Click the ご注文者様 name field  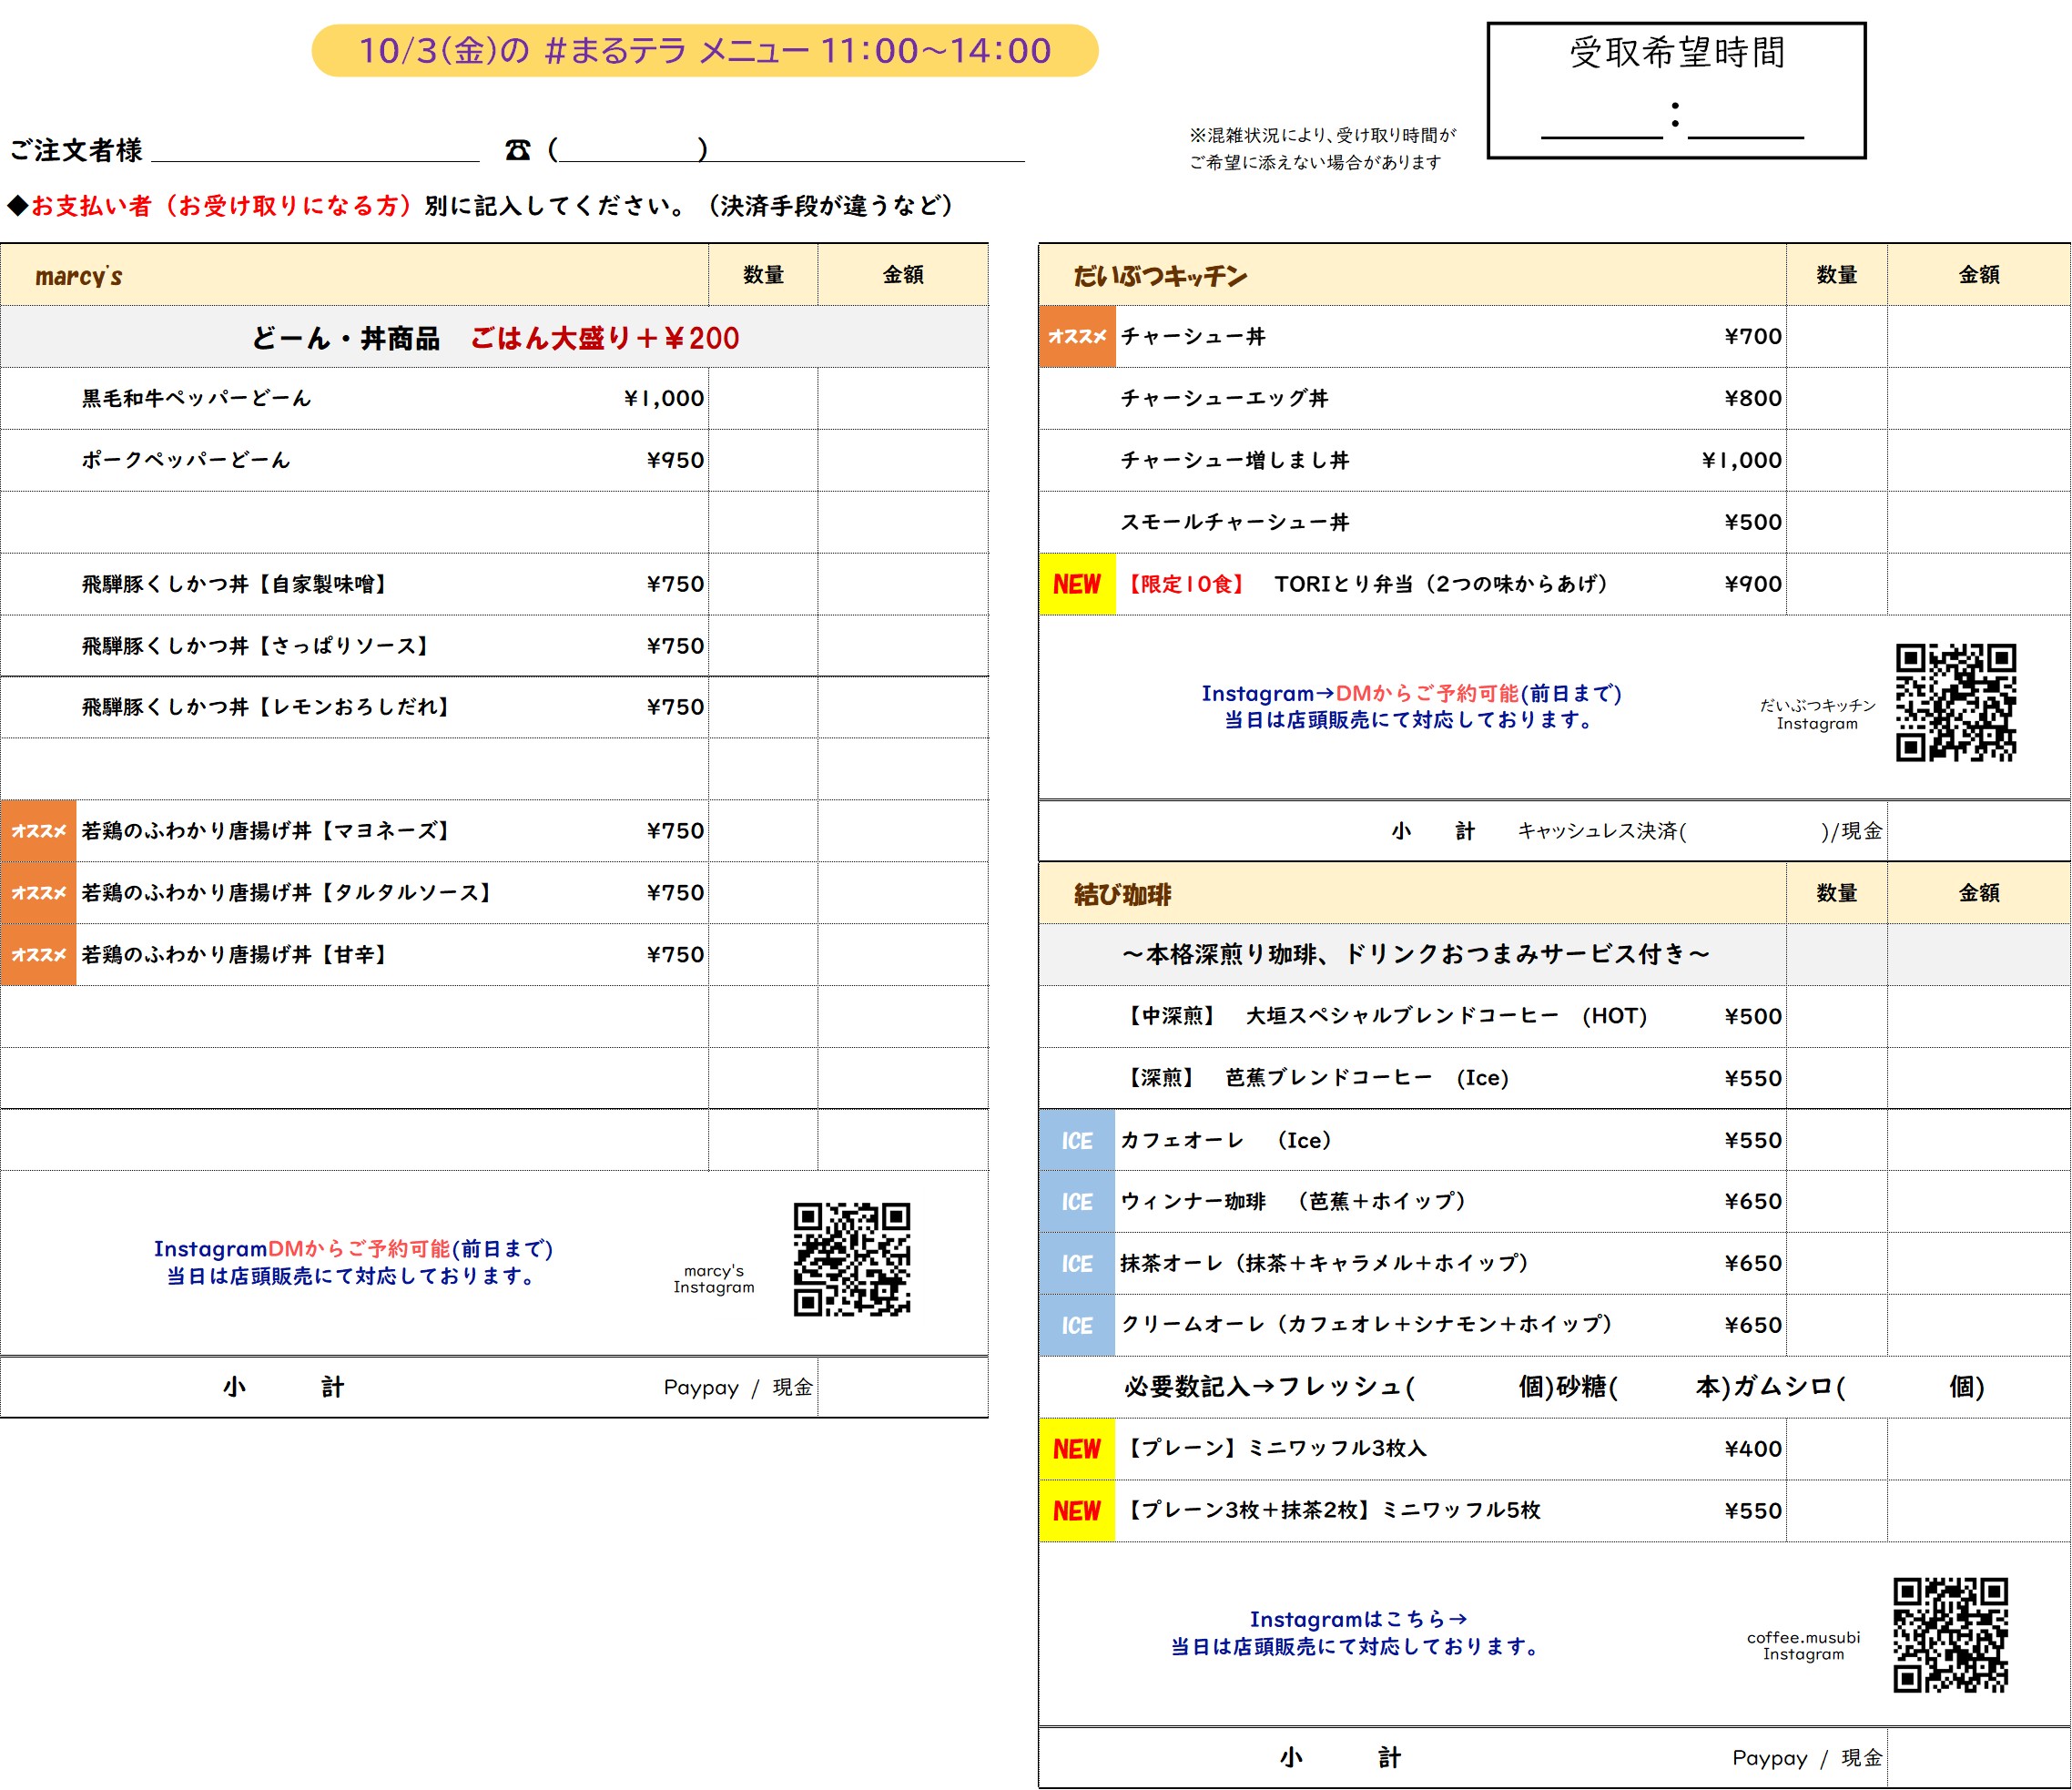(x=315, y=148)
